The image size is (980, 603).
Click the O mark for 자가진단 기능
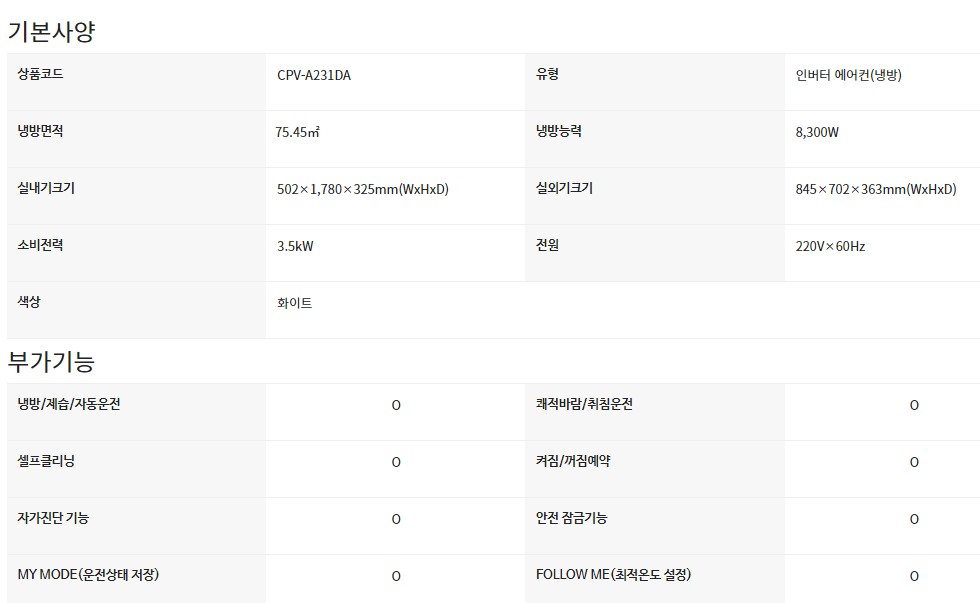(x=396, y=519)
